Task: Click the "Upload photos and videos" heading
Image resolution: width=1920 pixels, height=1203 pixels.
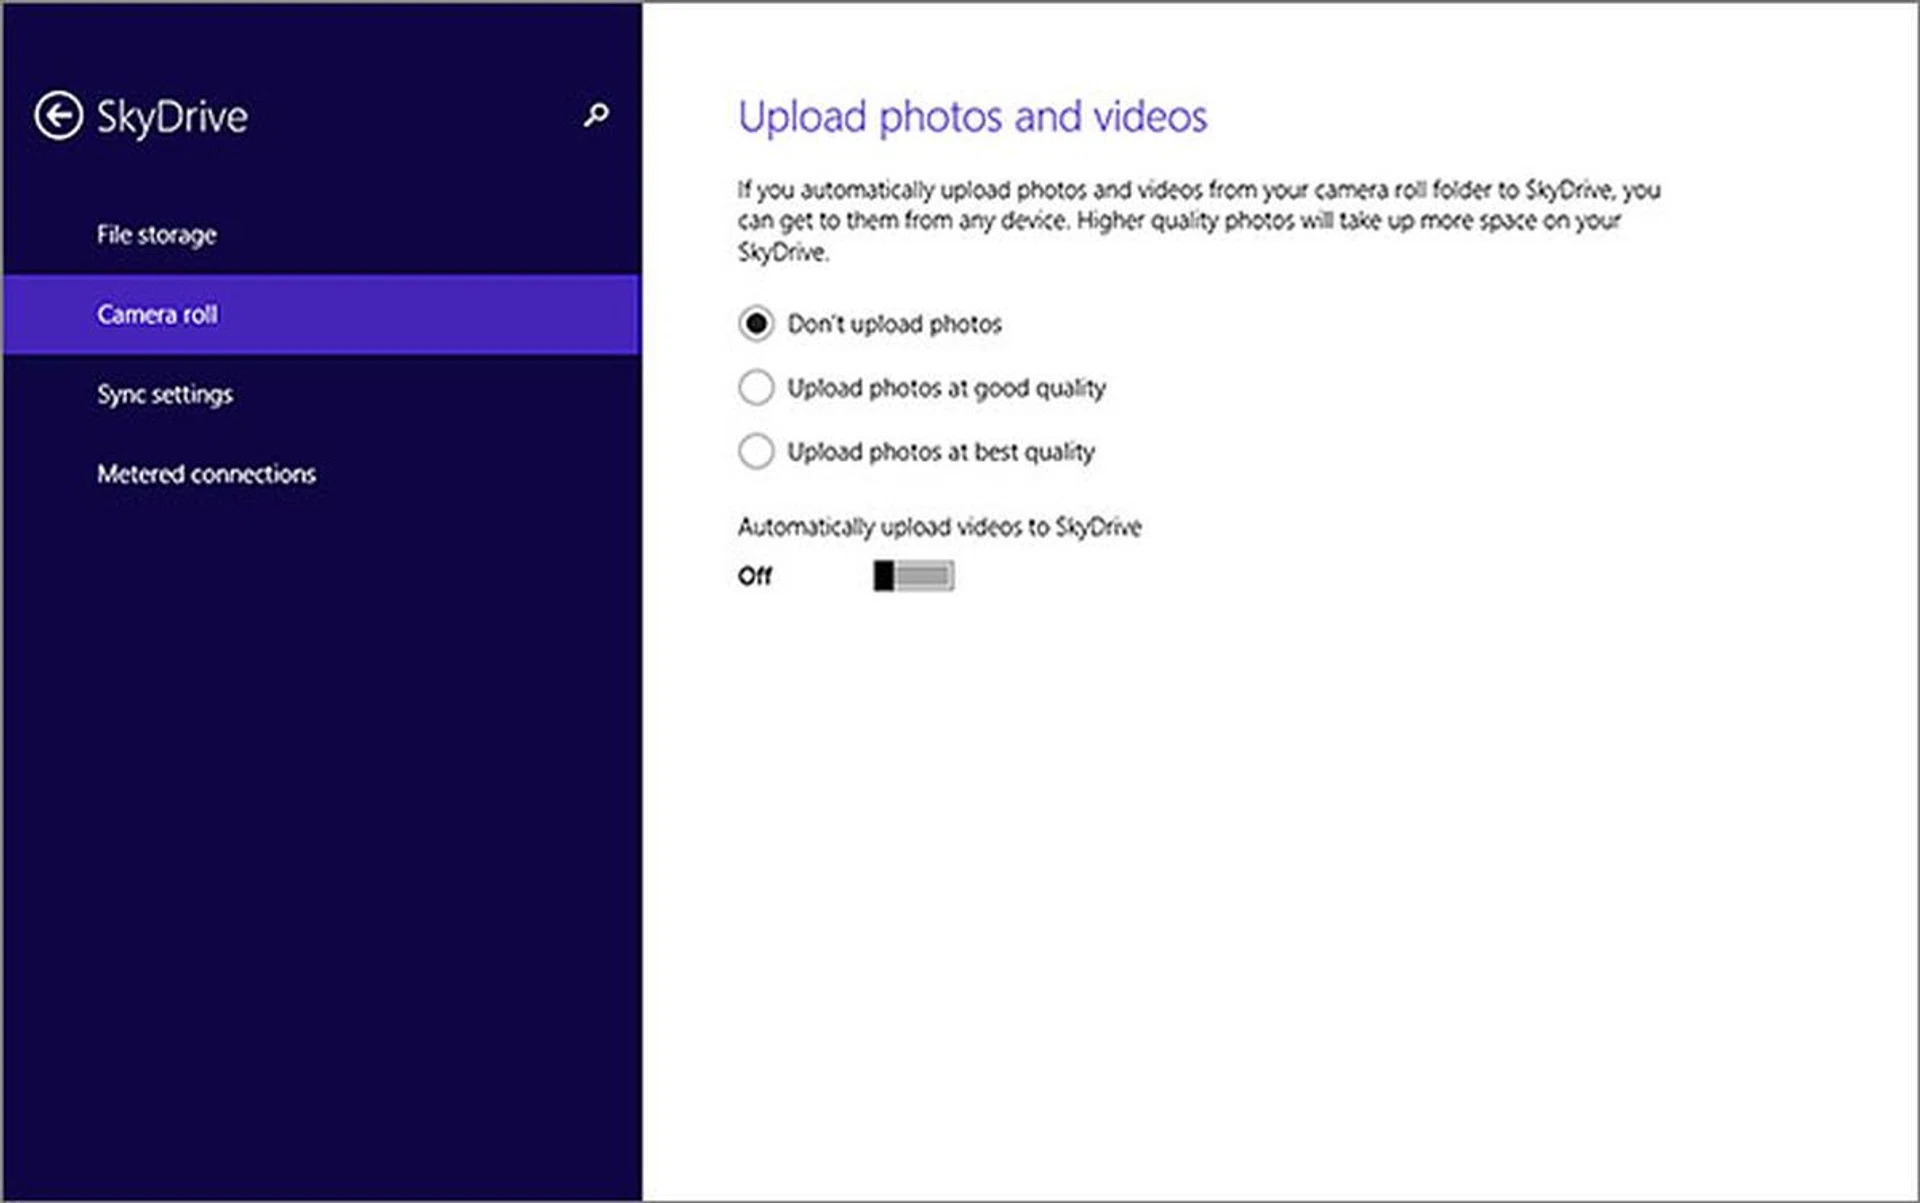Action: click(x=972, y=117)
